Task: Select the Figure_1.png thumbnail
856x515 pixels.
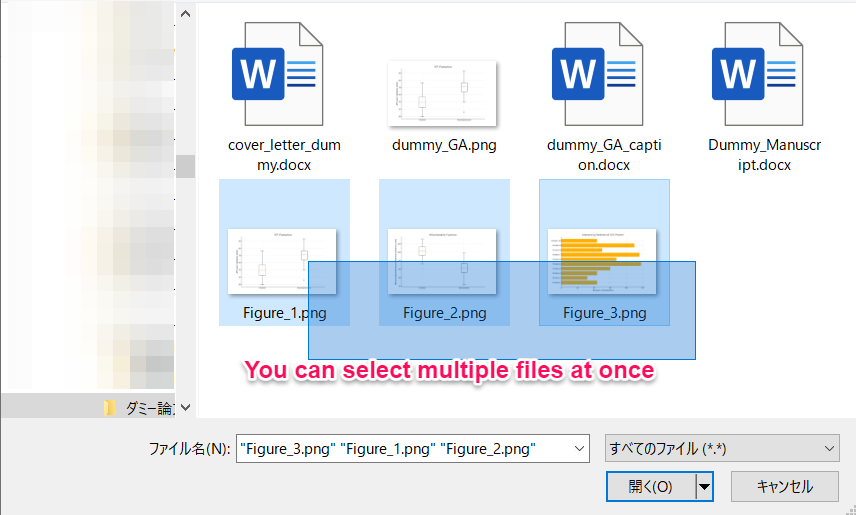Action: [282, 262]
